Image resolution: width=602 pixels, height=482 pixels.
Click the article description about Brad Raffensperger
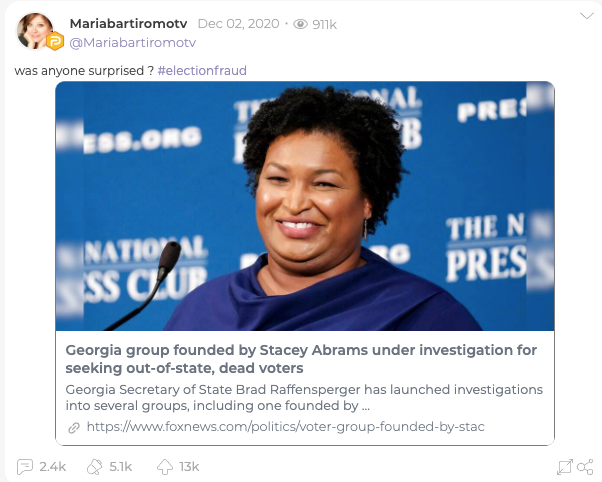coord(304,398)
